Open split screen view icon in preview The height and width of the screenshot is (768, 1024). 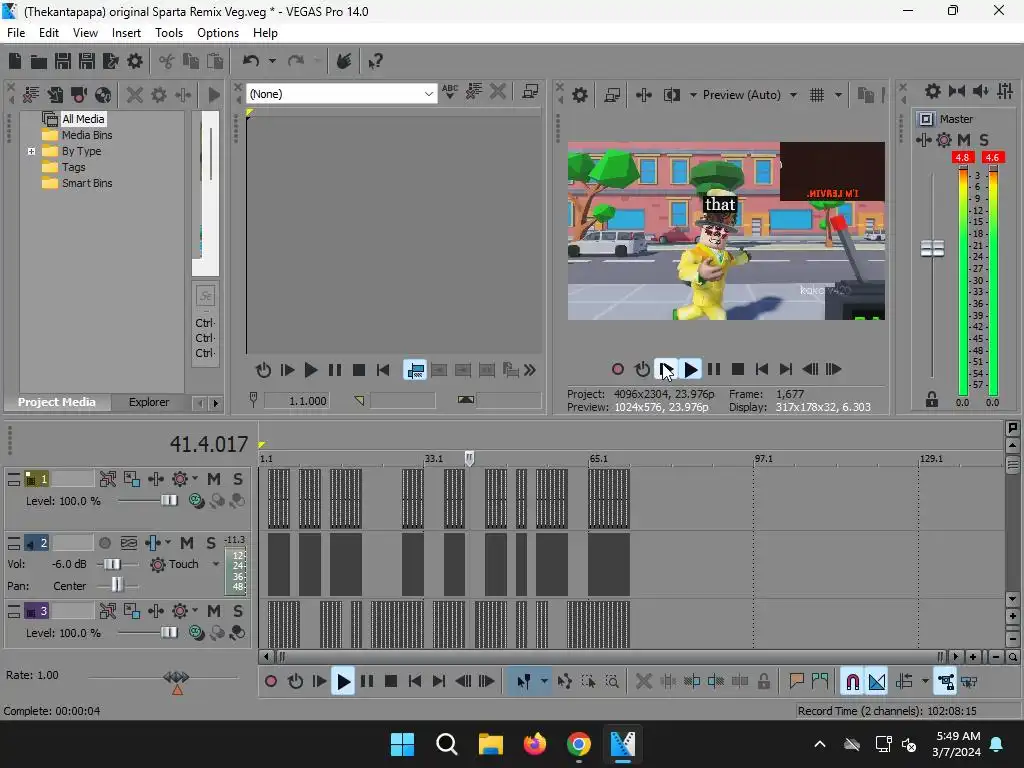click(x=671, y=95)
